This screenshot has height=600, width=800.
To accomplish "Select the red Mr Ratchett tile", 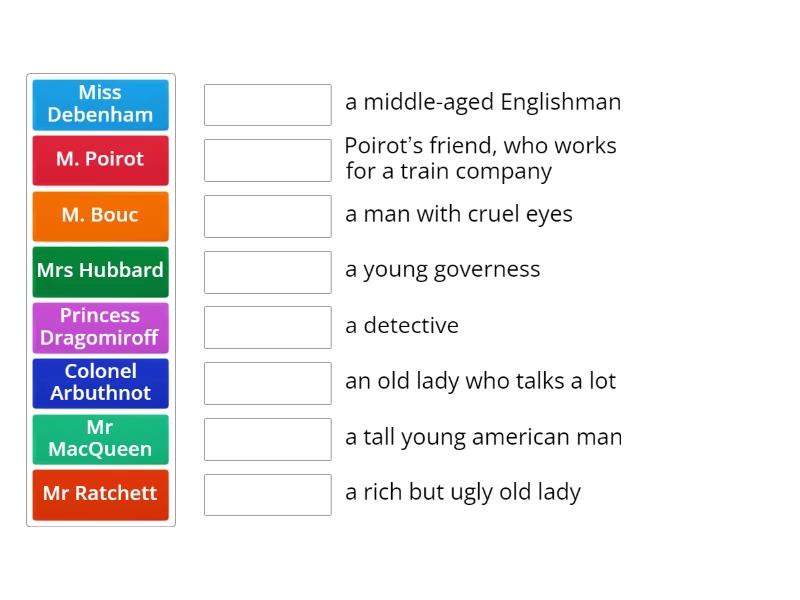I will (x=100, y=494).
